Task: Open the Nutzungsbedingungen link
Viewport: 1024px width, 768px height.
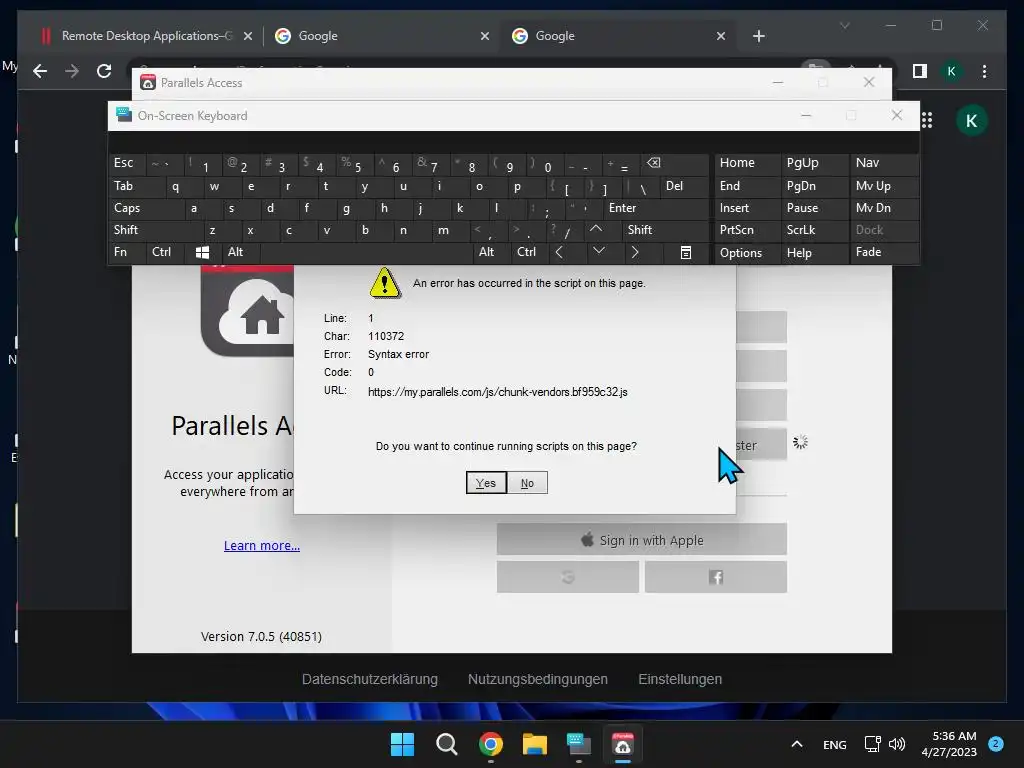Action: pyautogui.click(x=537, y=679)
